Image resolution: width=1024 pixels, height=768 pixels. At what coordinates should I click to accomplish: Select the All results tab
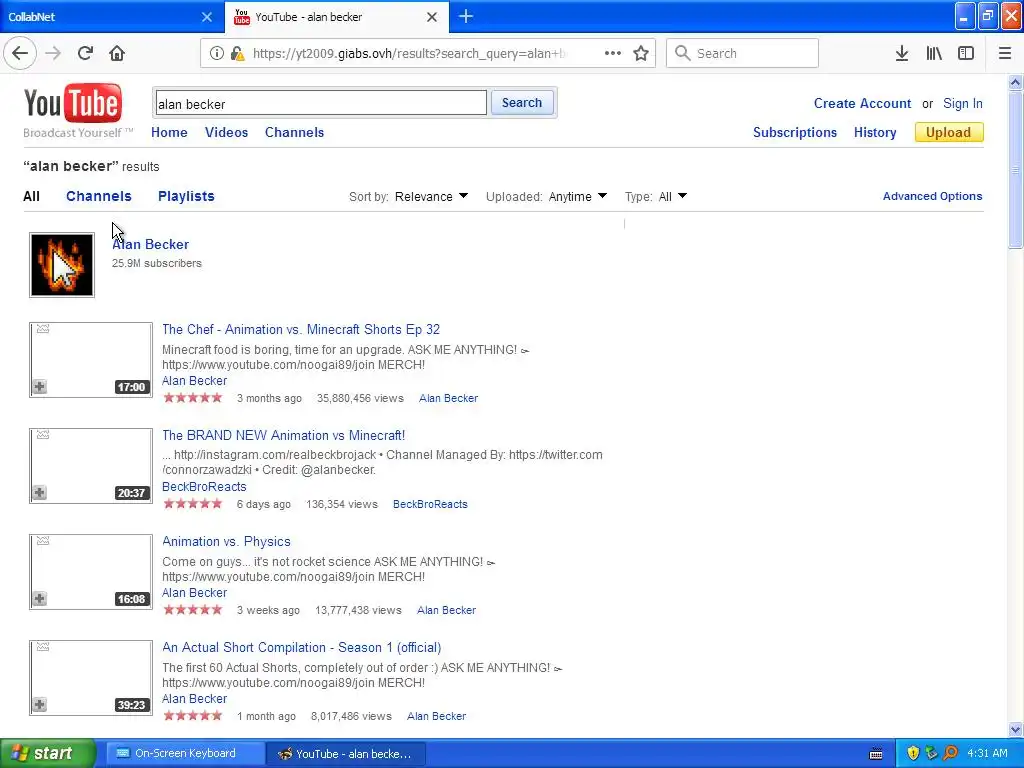(x=31, y=197)
